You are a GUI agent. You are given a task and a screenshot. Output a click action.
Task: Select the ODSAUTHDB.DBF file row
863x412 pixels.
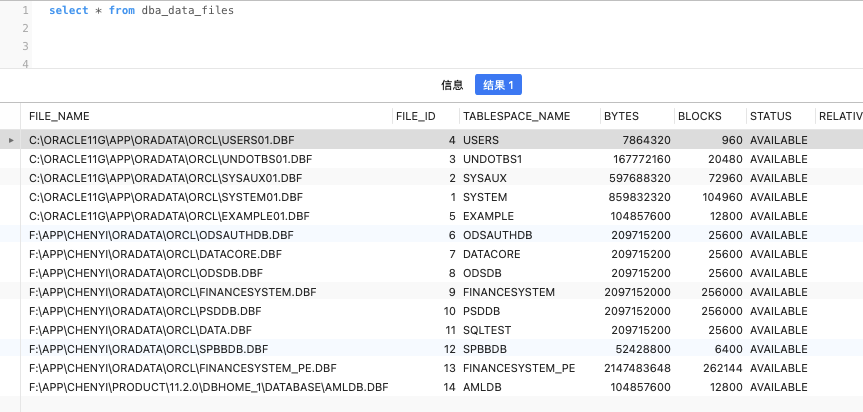point(161,235)
